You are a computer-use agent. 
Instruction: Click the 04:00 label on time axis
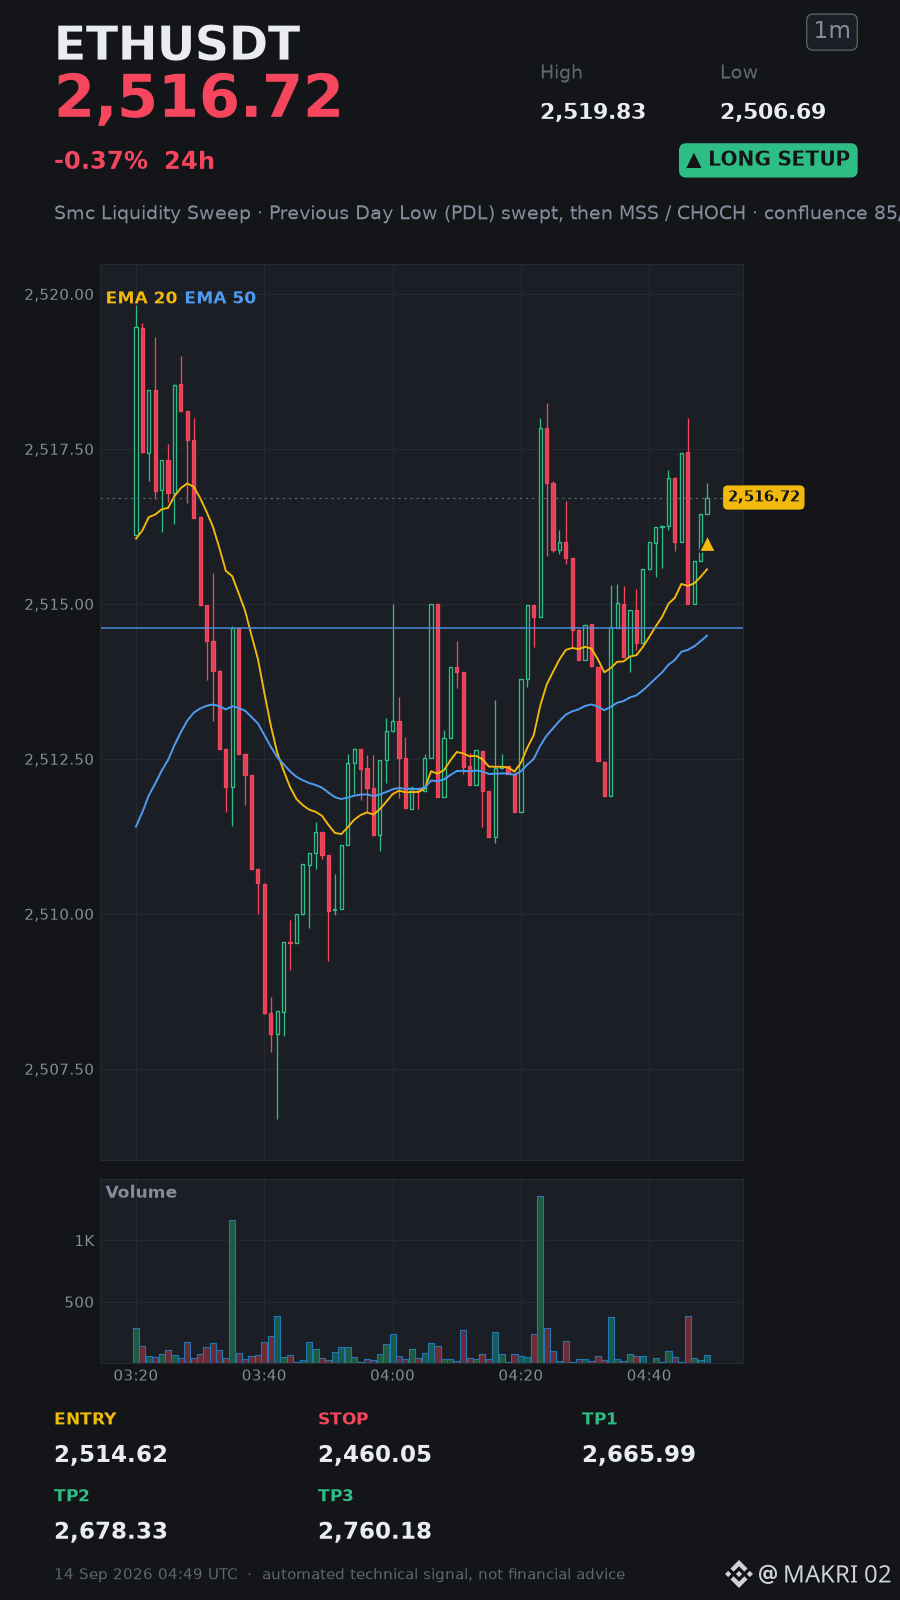(x=392, y=1376)
